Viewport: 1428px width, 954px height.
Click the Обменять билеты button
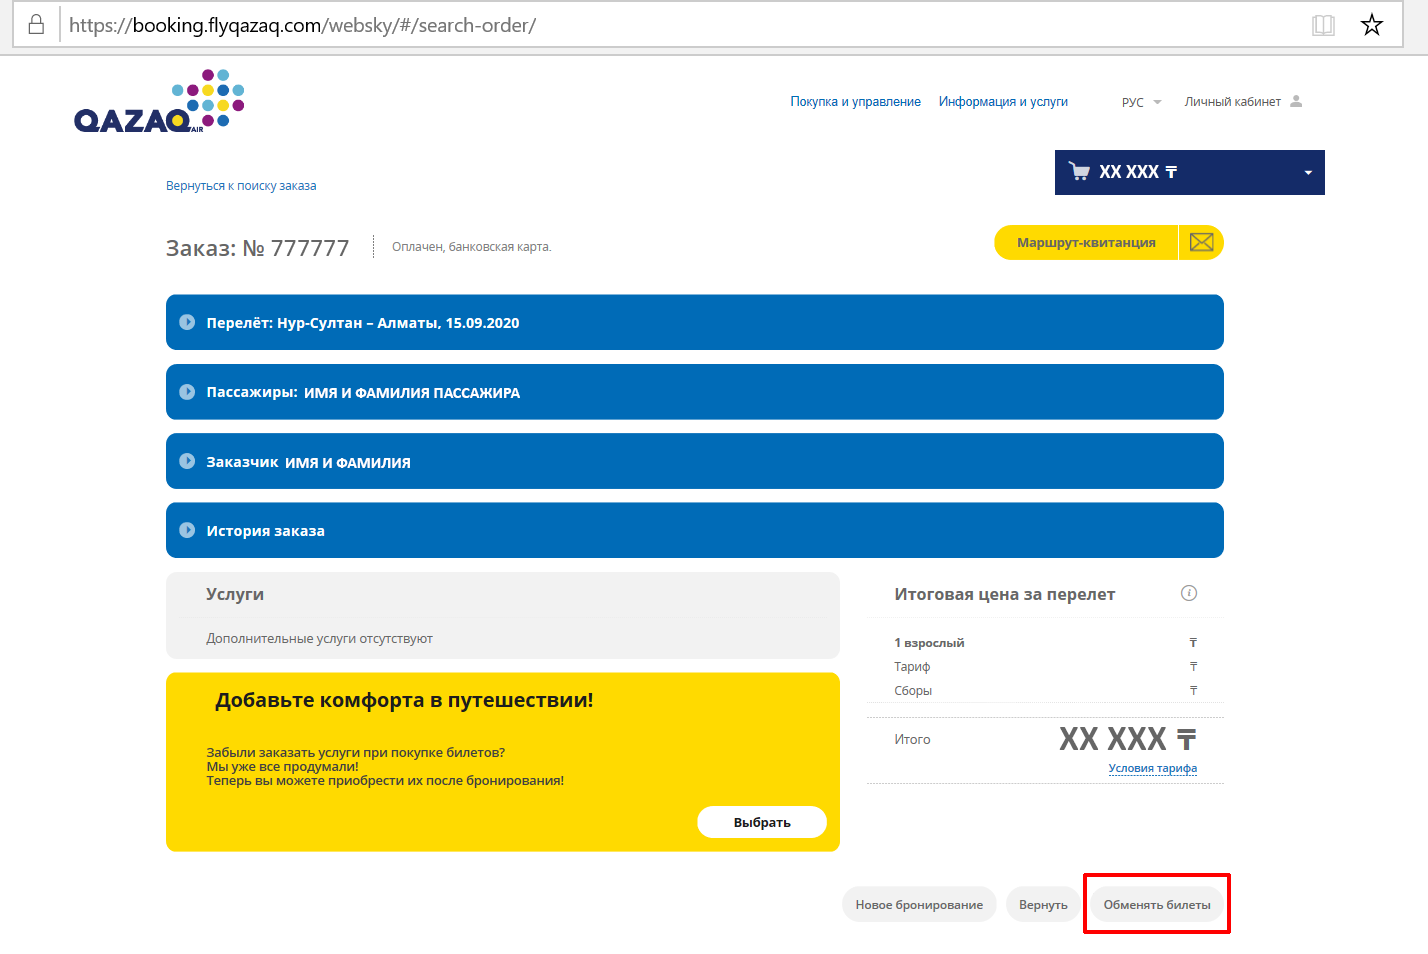[1157, 904]
